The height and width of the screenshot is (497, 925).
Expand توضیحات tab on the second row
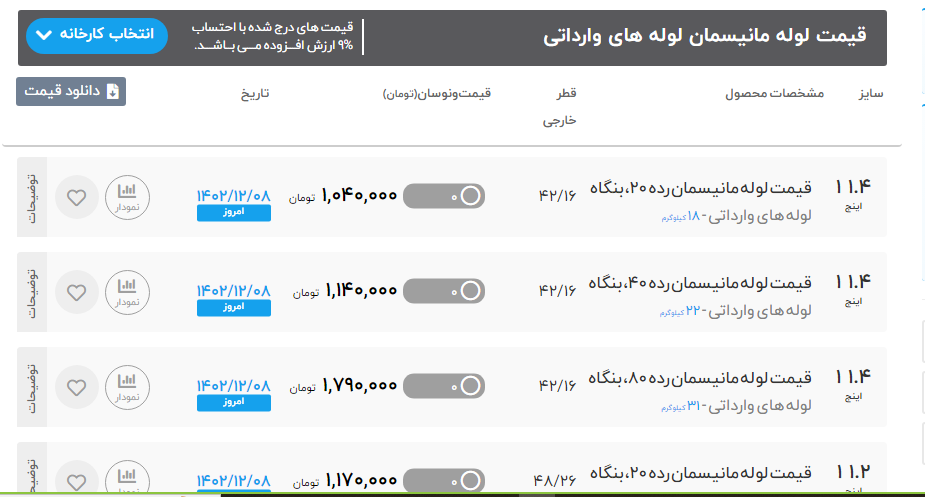(32, 292)
